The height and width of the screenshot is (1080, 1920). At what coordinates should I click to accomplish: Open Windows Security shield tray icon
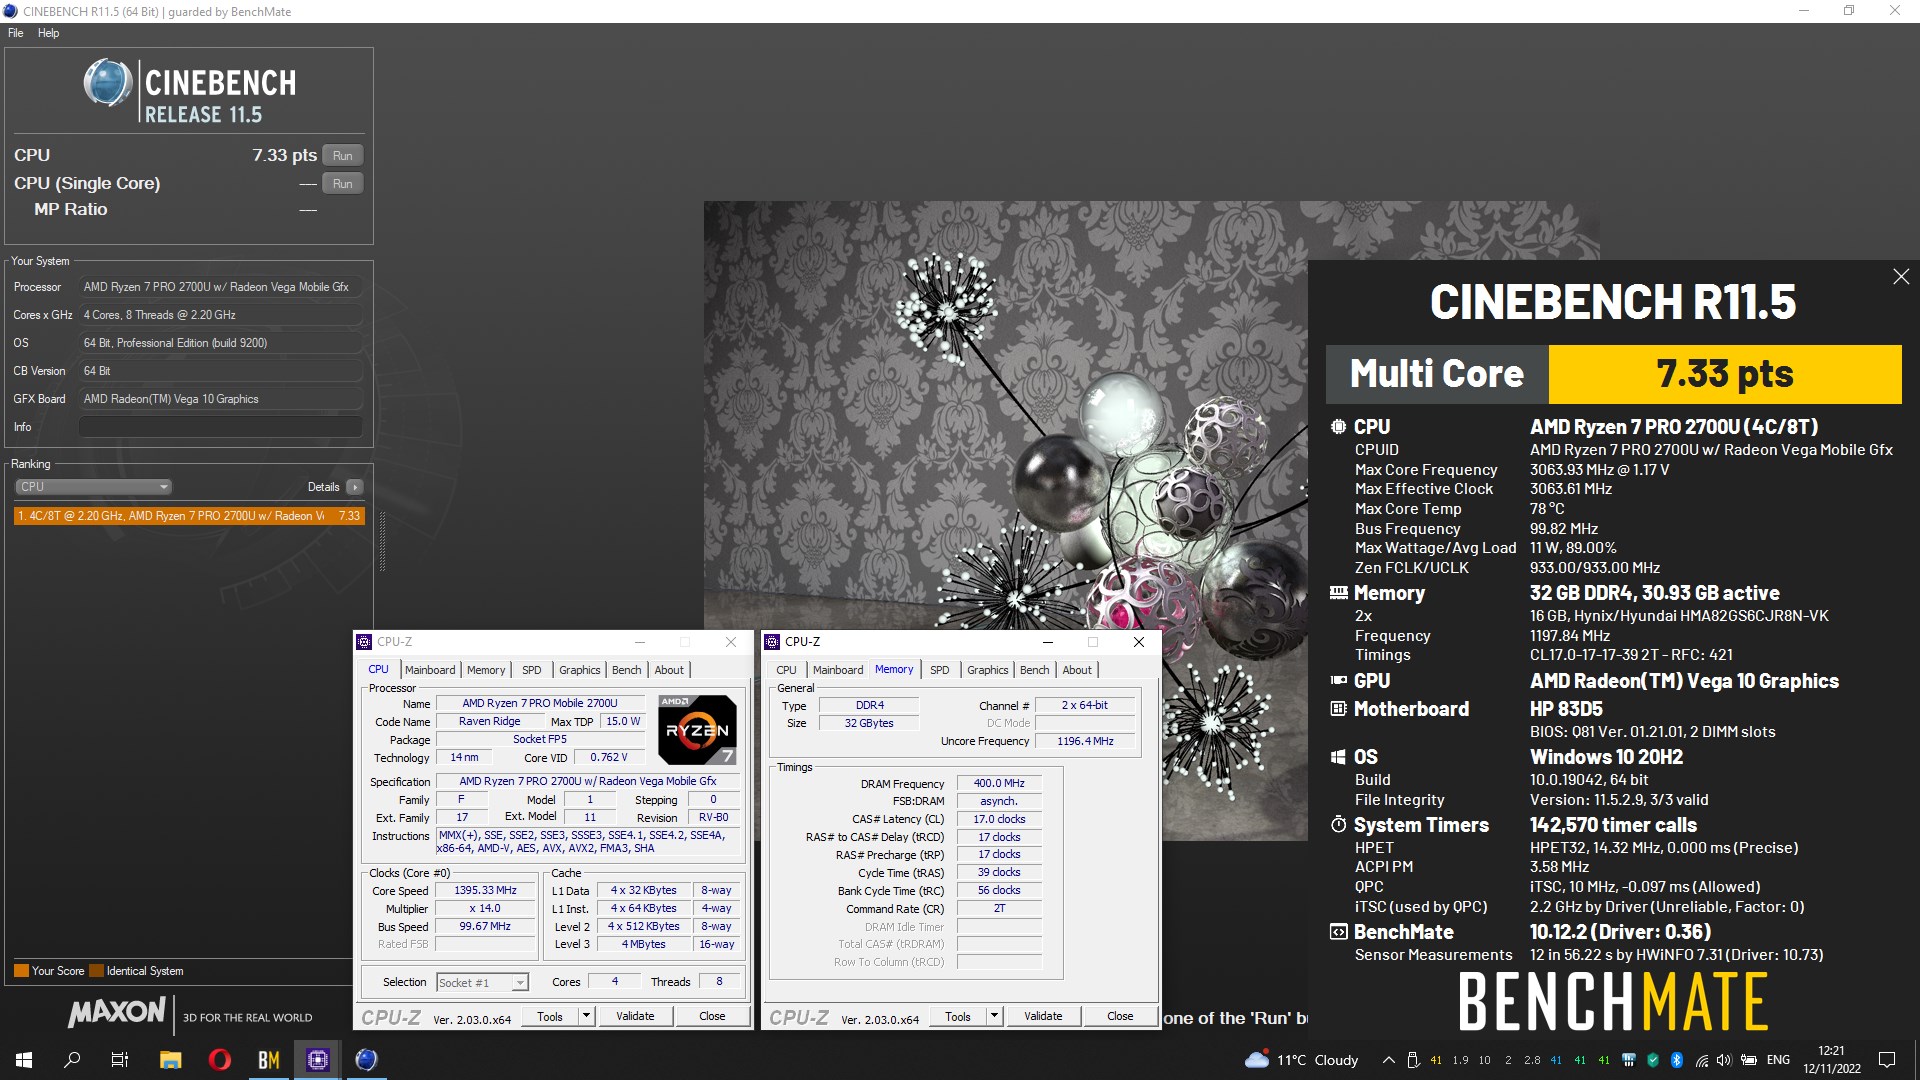(x=1653, y=1060)
